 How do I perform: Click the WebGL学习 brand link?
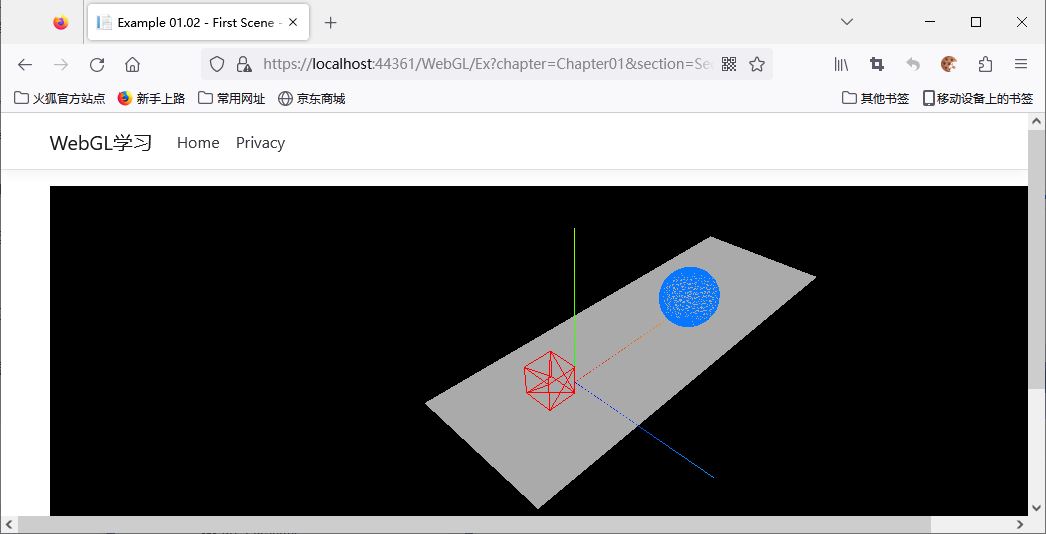pos(101,143)
